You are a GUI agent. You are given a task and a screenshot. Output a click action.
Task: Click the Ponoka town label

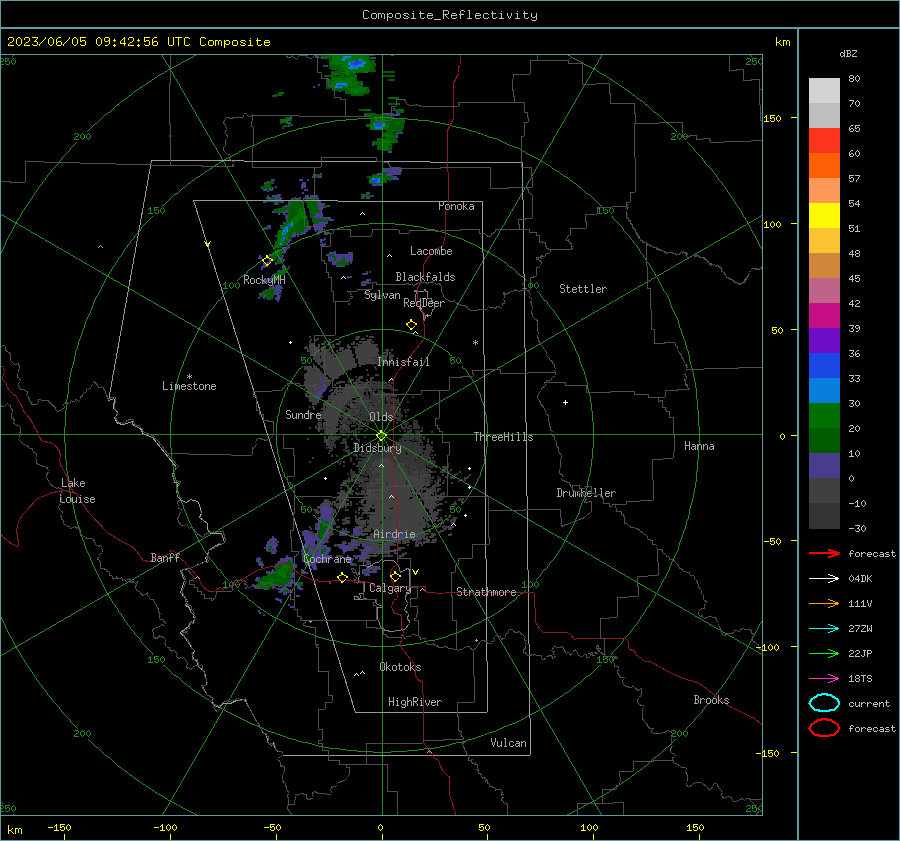pos(456,206)
